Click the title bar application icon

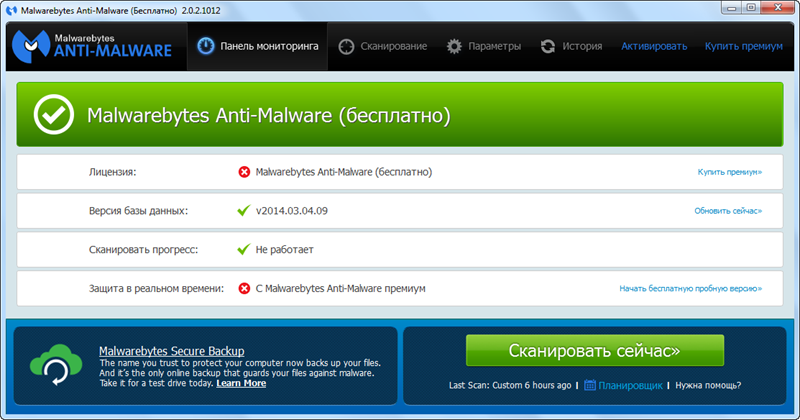pyautogui.click(x=11, y=10)
